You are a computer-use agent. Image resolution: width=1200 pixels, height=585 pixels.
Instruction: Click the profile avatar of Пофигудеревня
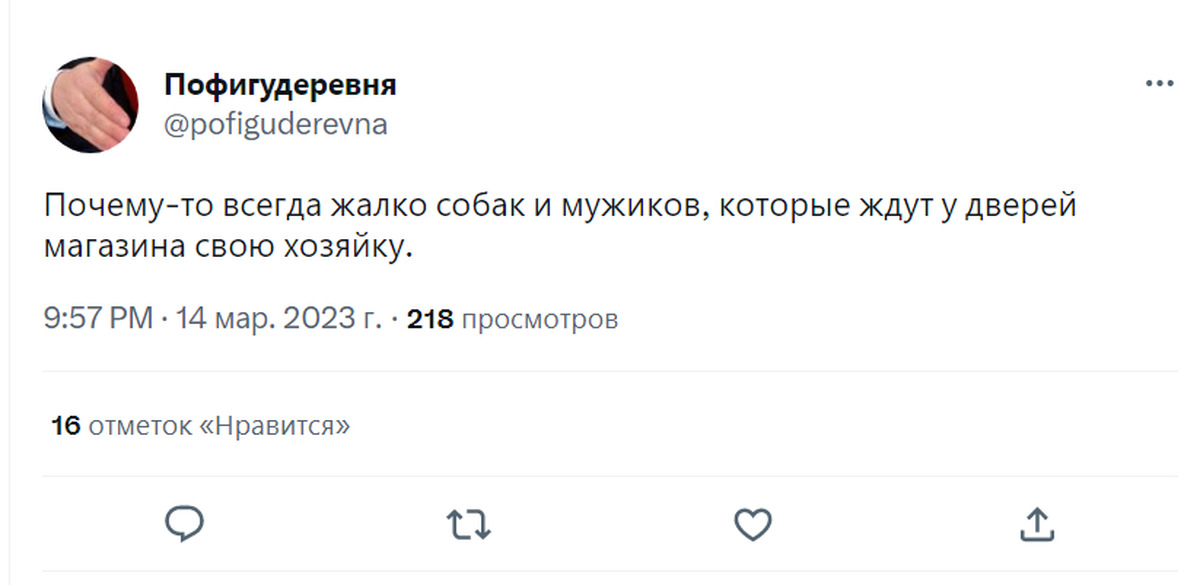90,105
